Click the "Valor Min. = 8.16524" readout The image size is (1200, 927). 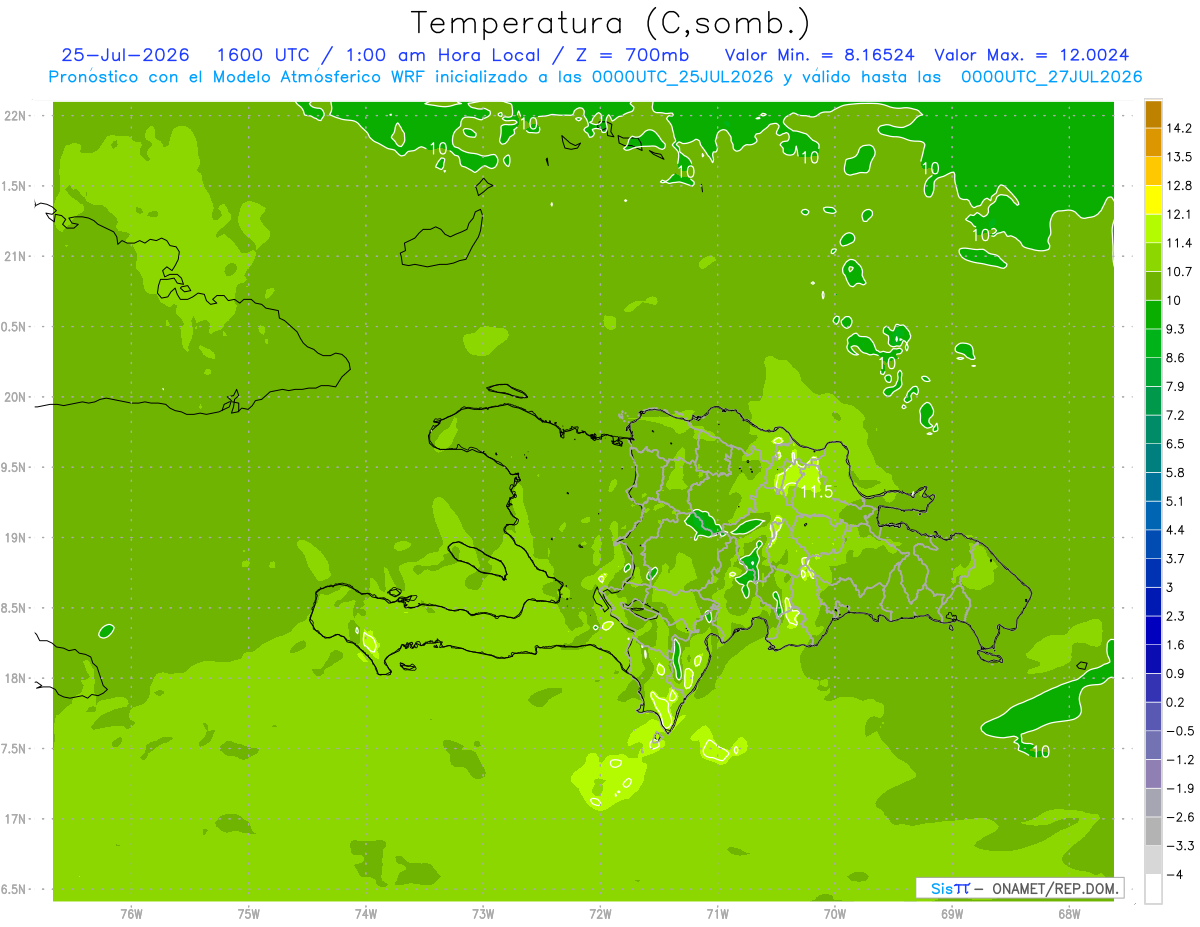point(820,55)
